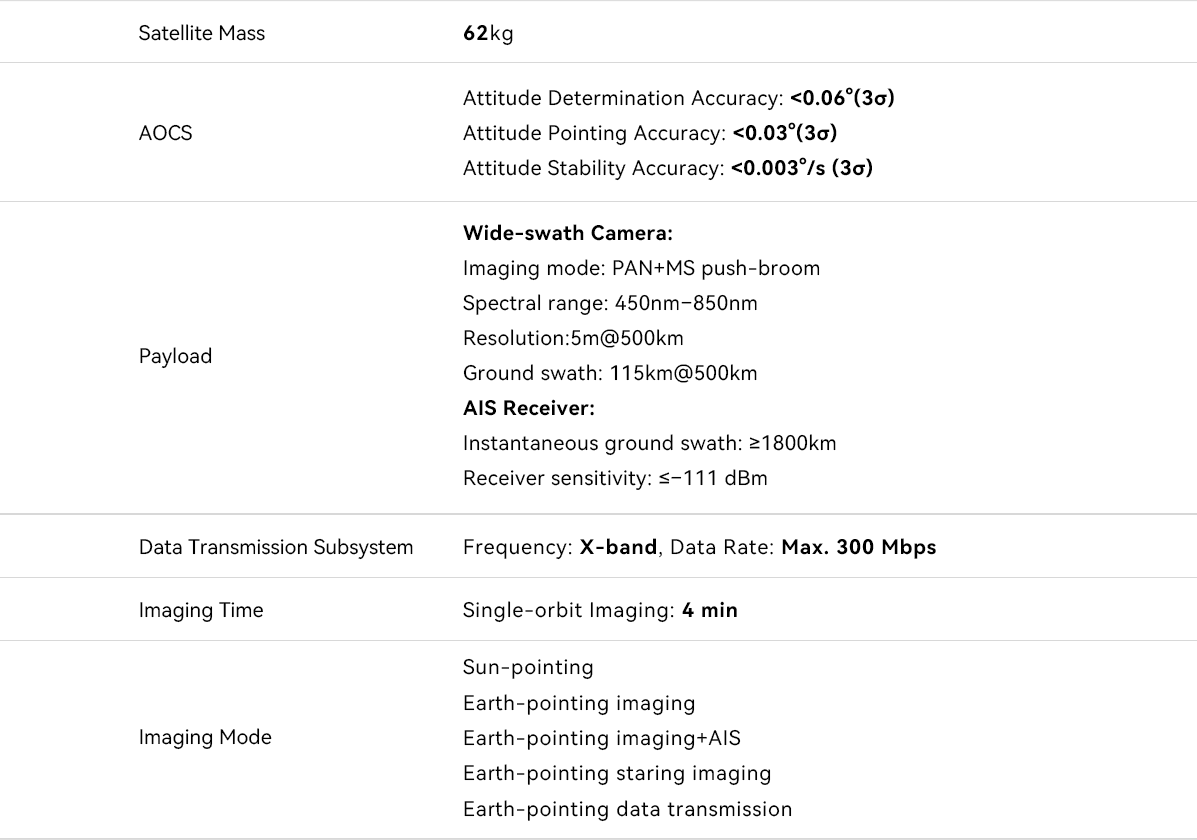
Task: Click the Receiver sensitivity line
Action: point(615,478)
